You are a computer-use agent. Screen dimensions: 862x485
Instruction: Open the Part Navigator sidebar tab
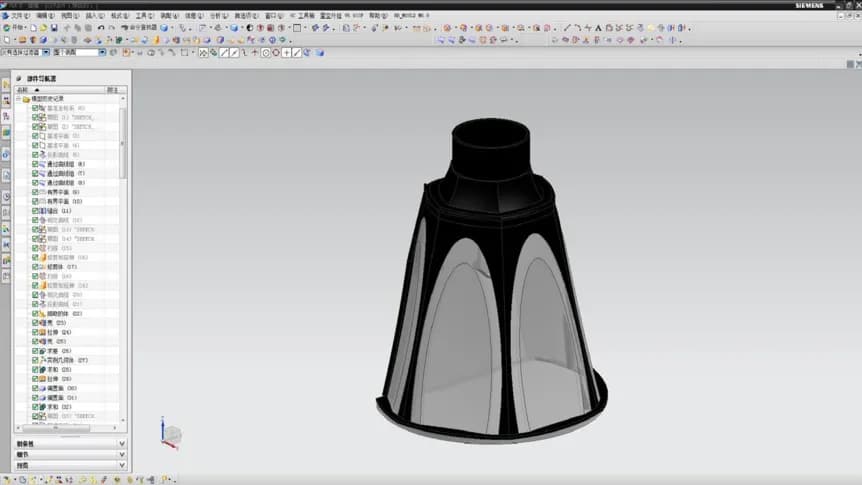[x=6, y=116]
